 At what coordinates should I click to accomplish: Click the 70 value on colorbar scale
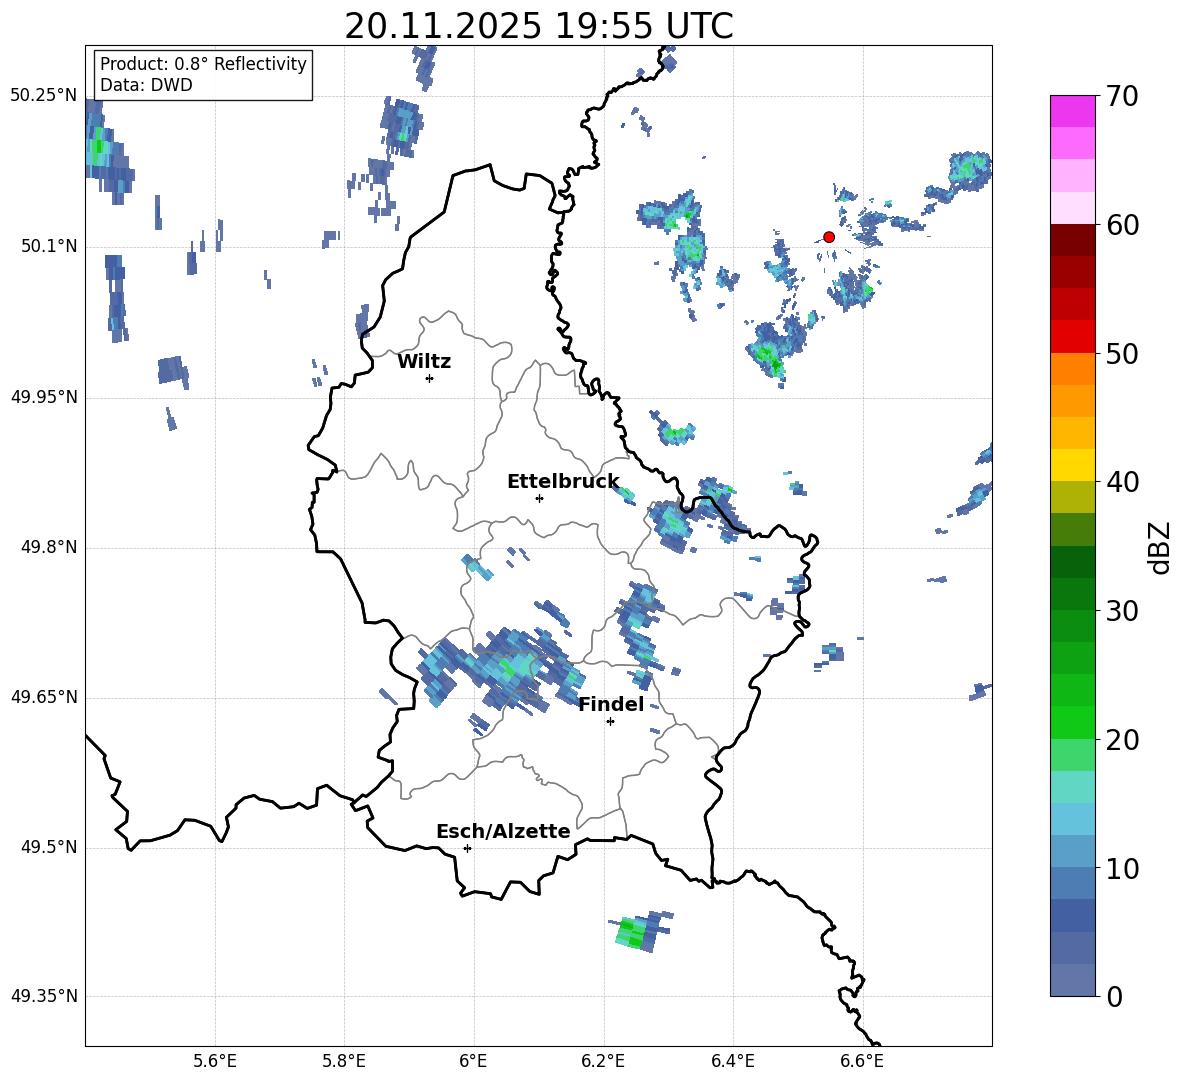(x=1124, y=97)
